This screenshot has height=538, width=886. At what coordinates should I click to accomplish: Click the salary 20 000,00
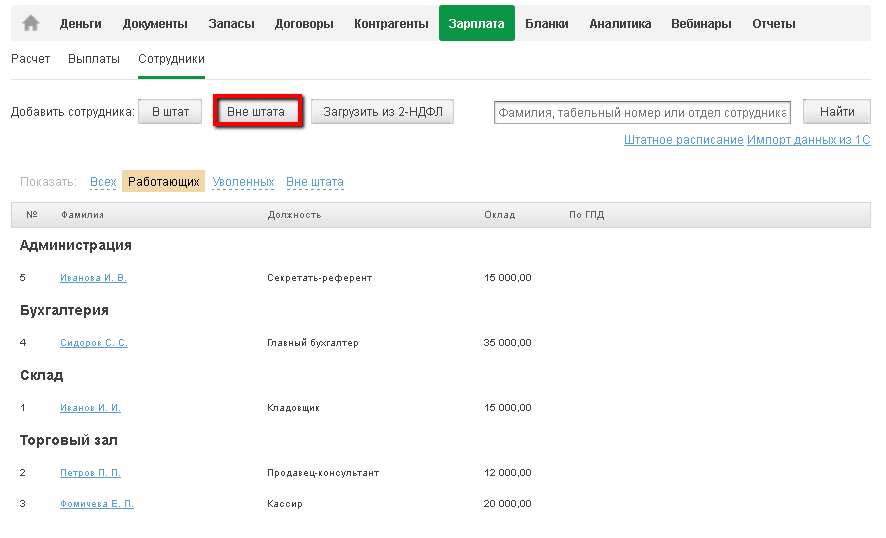507,504
